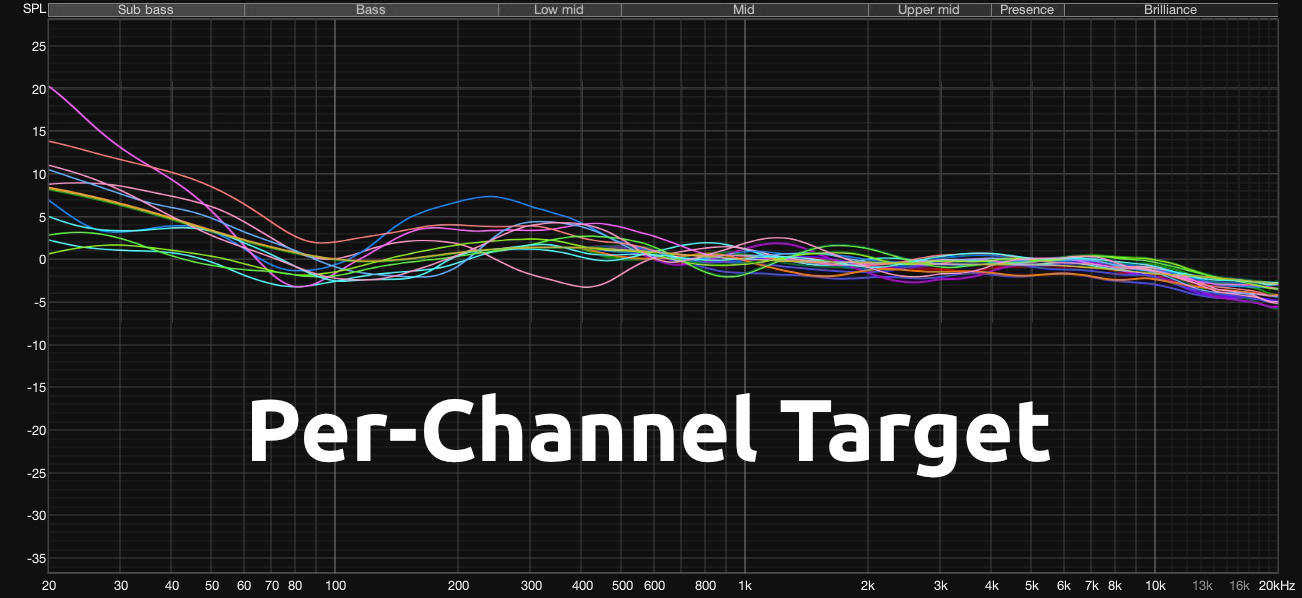The height and width of the screenshot is (598, 1302).
Task: Select the 1k frequency axis label
Action: (744, 586)
